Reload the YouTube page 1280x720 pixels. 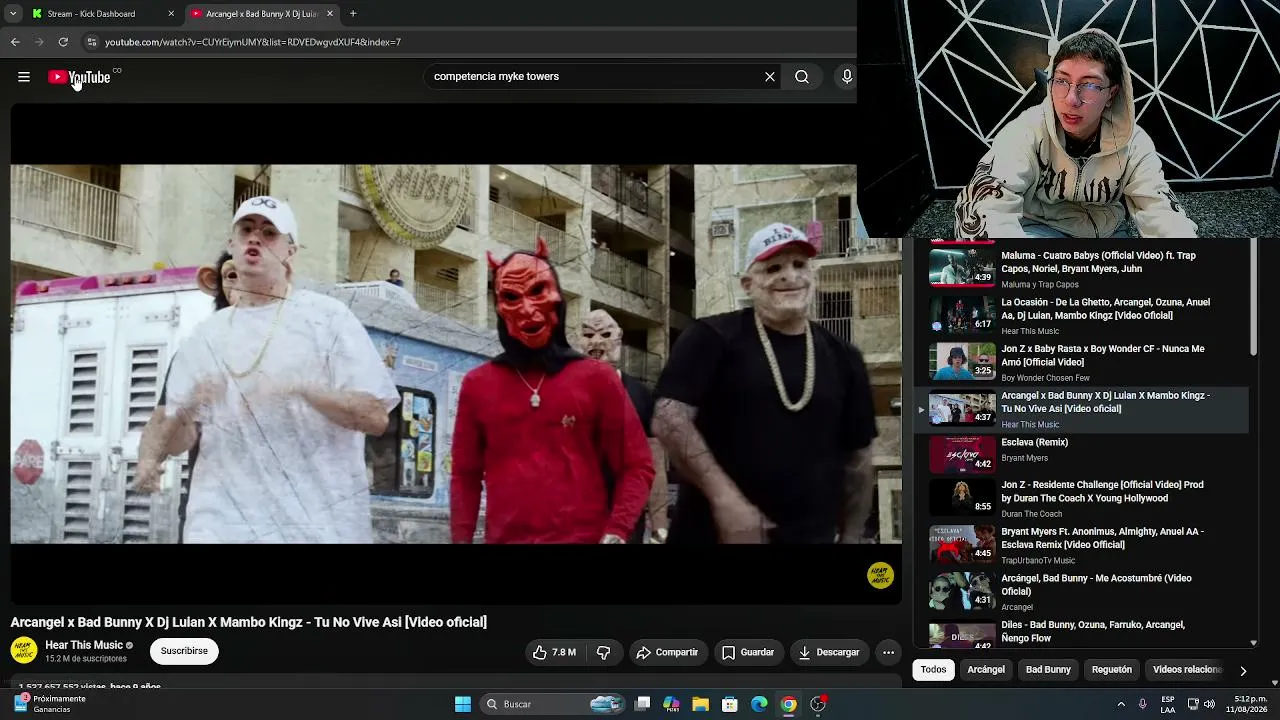[x=63, y=42]
